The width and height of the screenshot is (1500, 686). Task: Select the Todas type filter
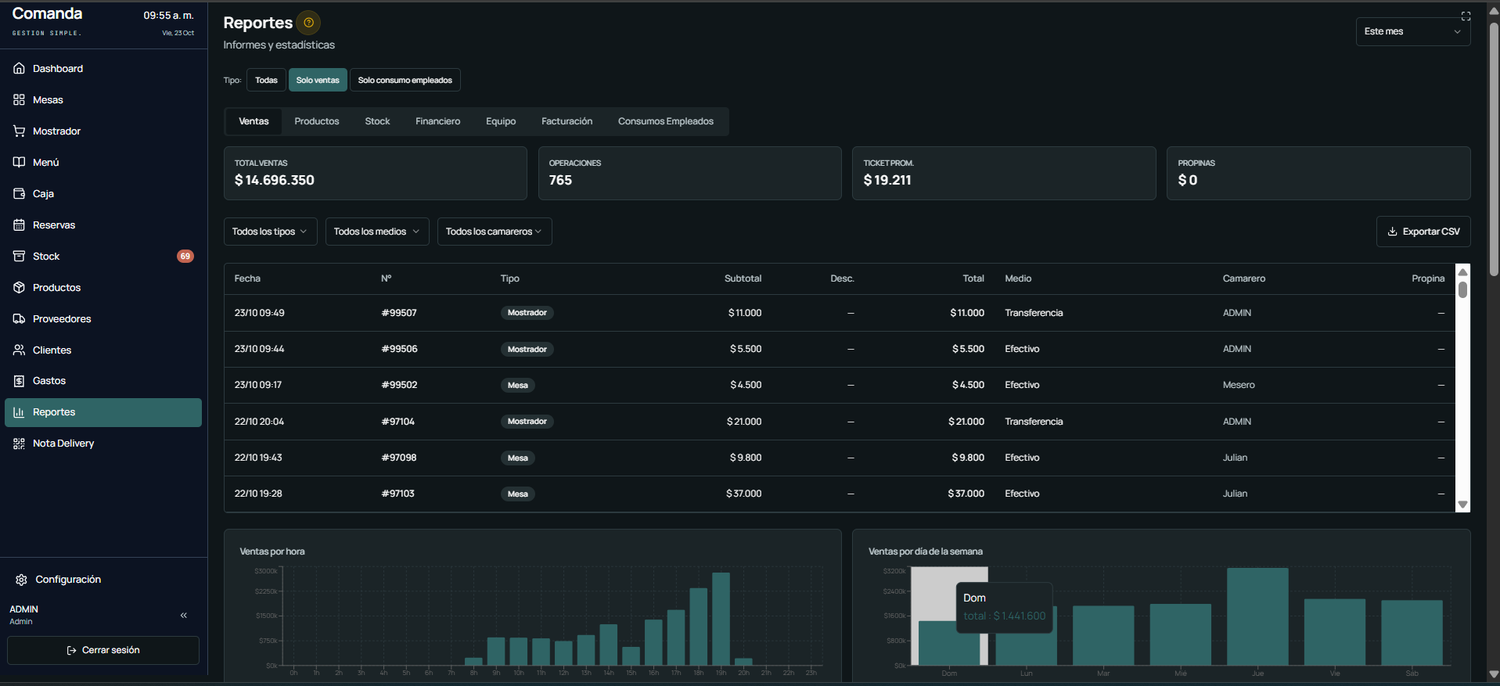266,80
